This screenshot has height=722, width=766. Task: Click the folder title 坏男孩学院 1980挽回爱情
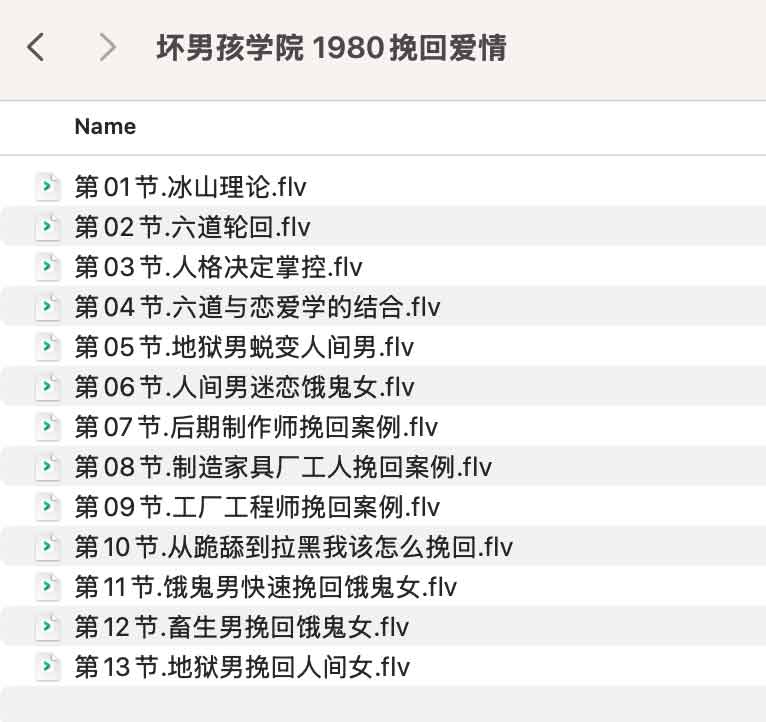tap(331, 47)
